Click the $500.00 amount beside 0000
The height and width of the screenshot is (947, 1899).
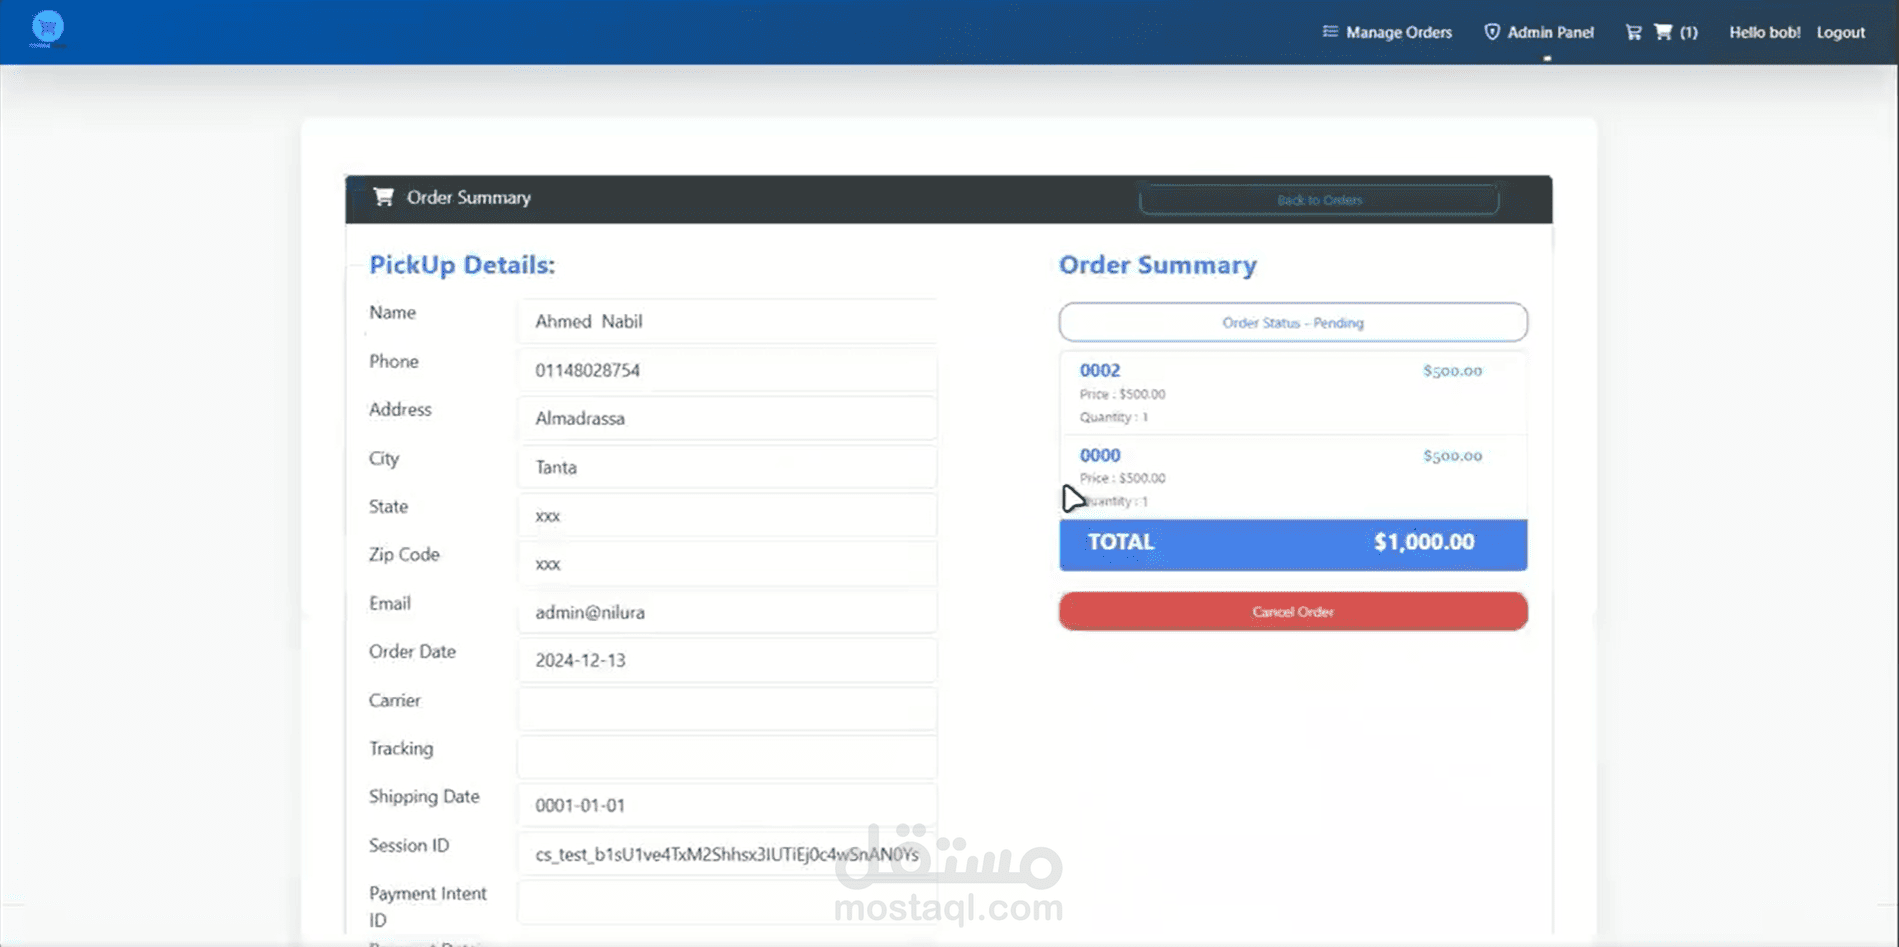click(x=1453, y=456)
